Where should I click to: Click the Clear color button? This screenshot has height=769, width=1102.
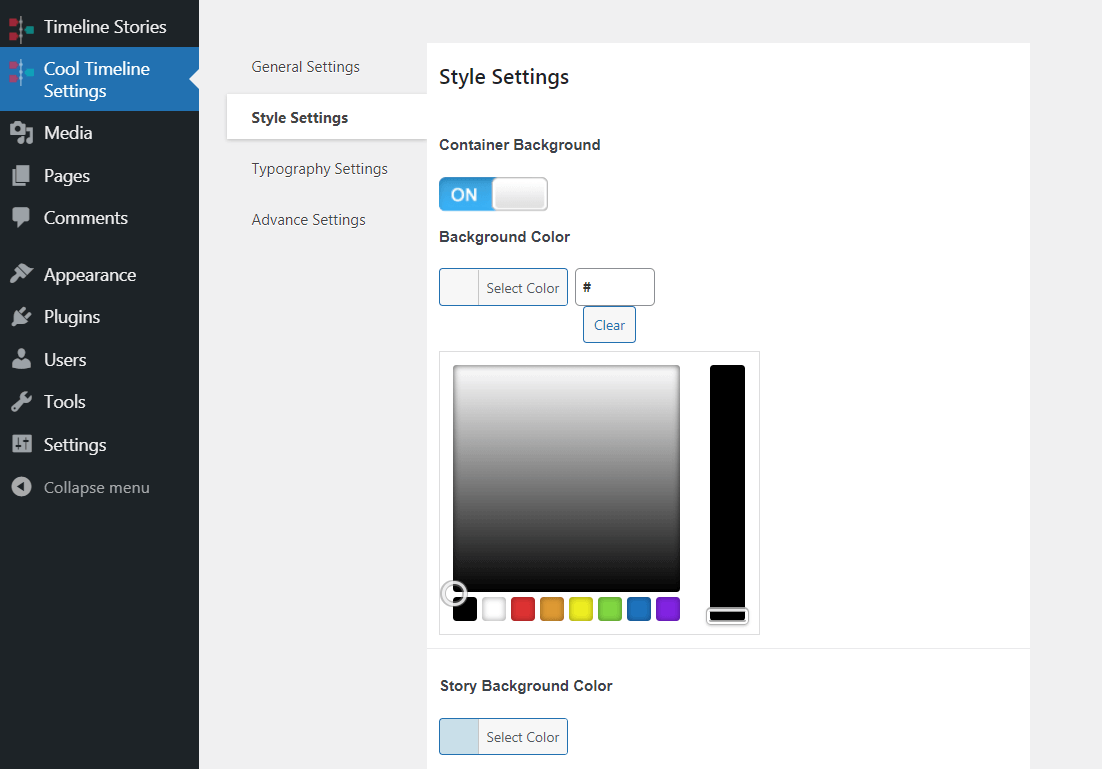[x=609, y=325]
